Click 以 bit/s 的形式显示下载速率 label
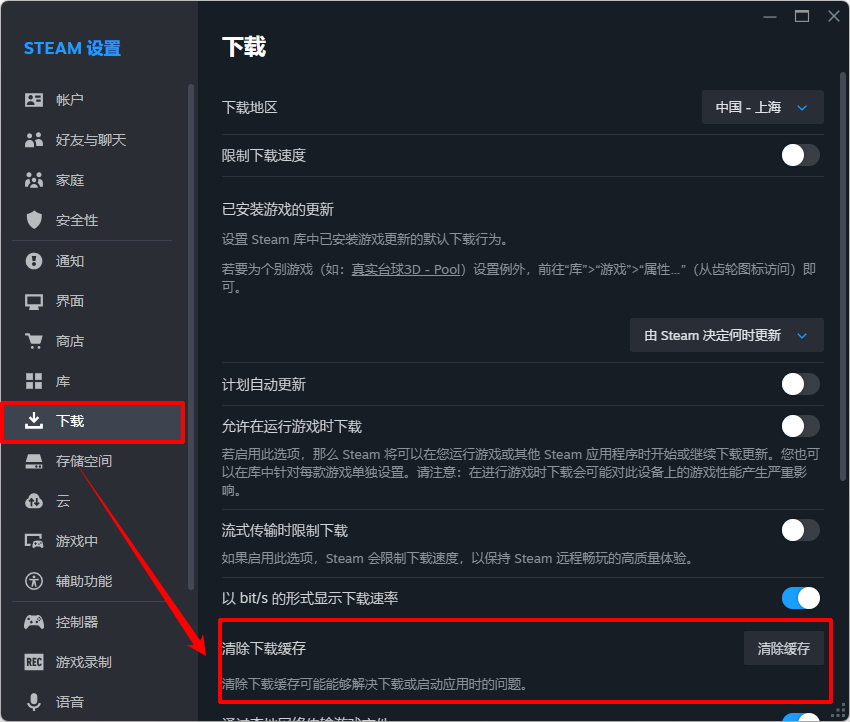Image resolution: width=850 pixels, height=722 pixels. [310, 598]
